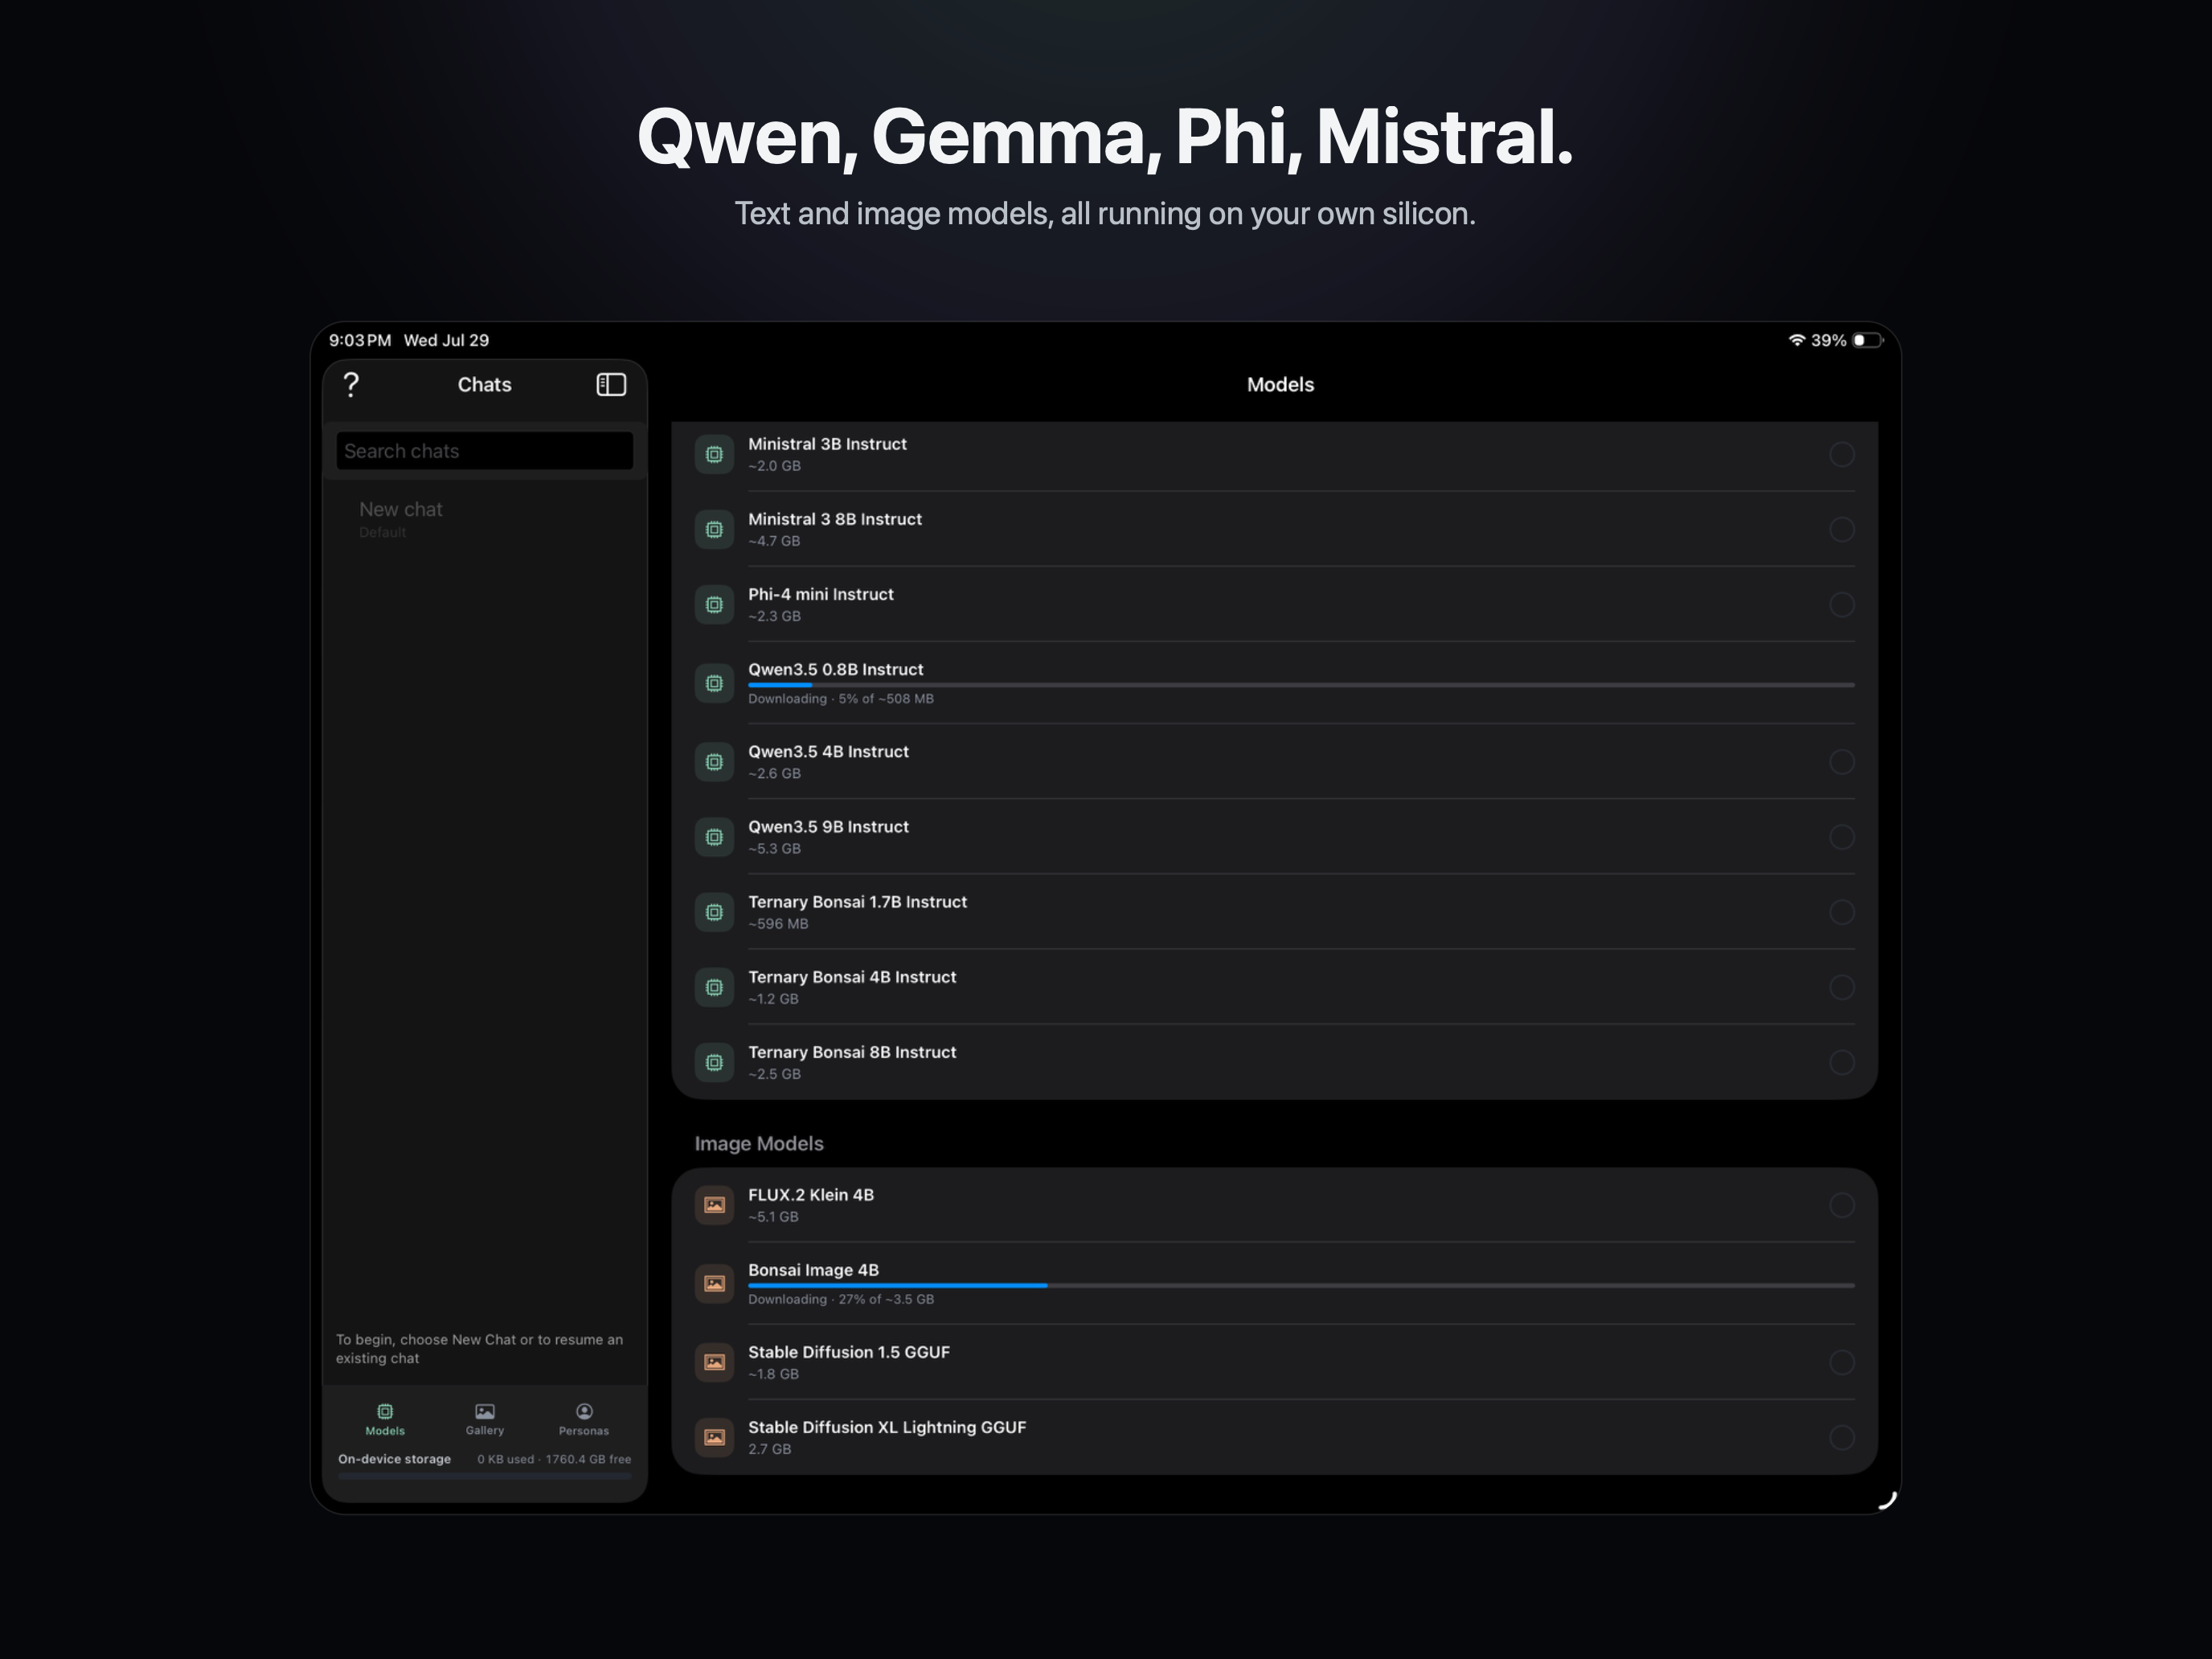This screenshot has width=2212, height=1659.
Task: Click the Phi-4 mini Instruct chip icon
Action: 714,605
